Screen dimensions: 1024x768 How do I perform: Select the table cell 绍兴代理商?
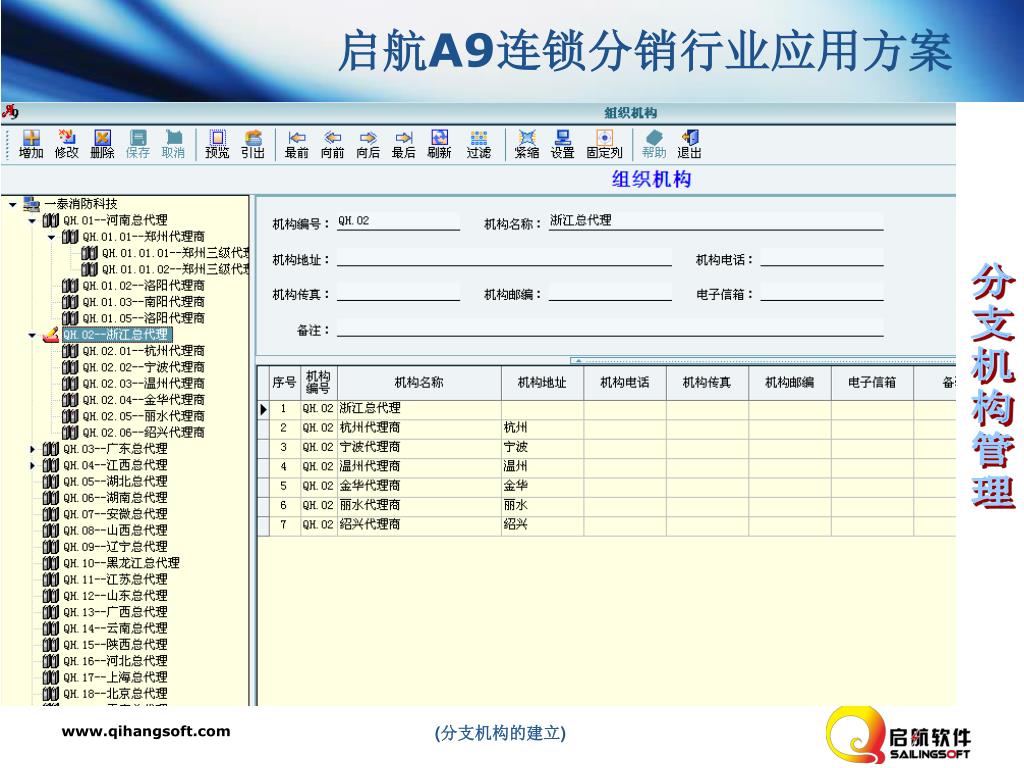tap(419, 524)
